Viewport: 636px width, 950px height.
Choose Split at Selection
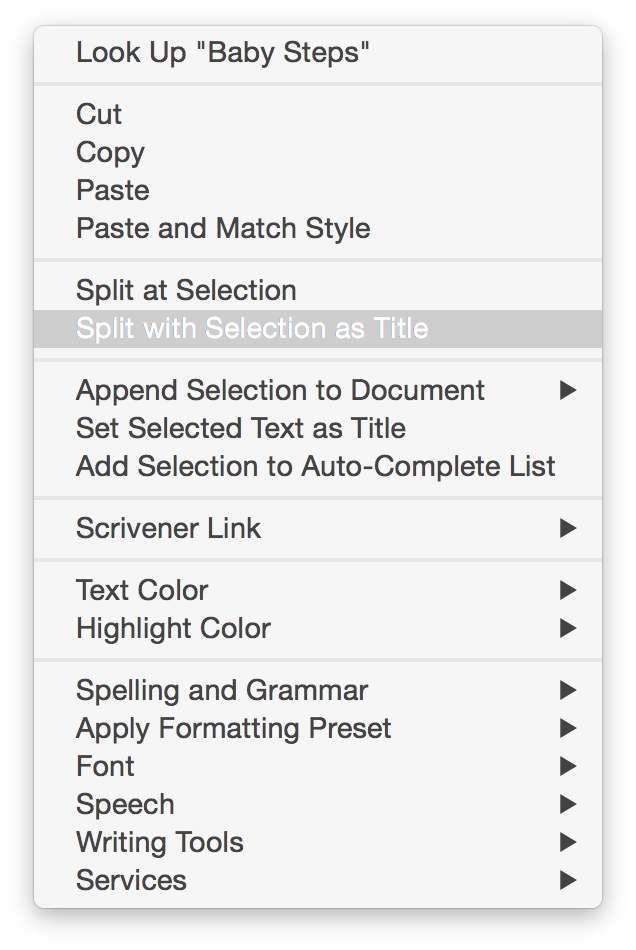tap(186, 291)
